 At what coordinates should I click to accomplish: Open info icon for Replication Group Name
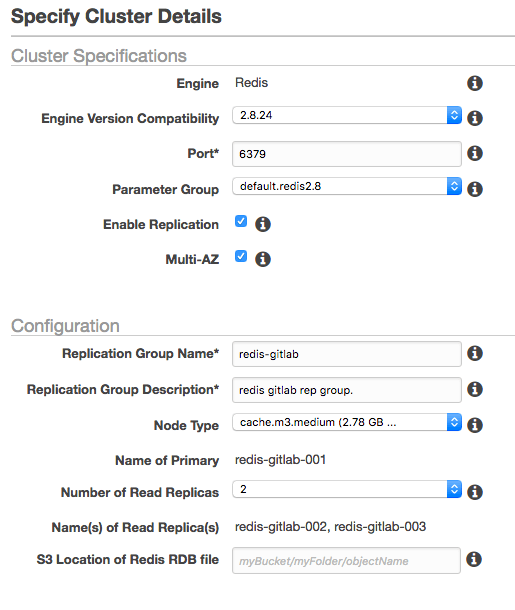tap(475, 353)
